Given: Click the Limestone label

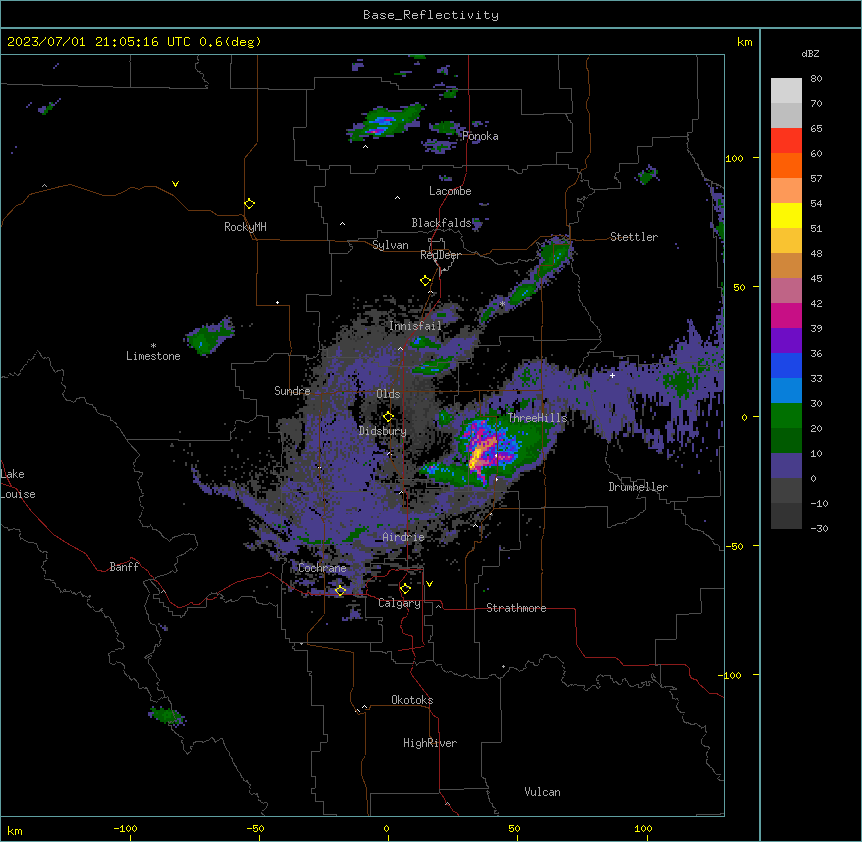Looking at the screenshot, I should [153, 356].
